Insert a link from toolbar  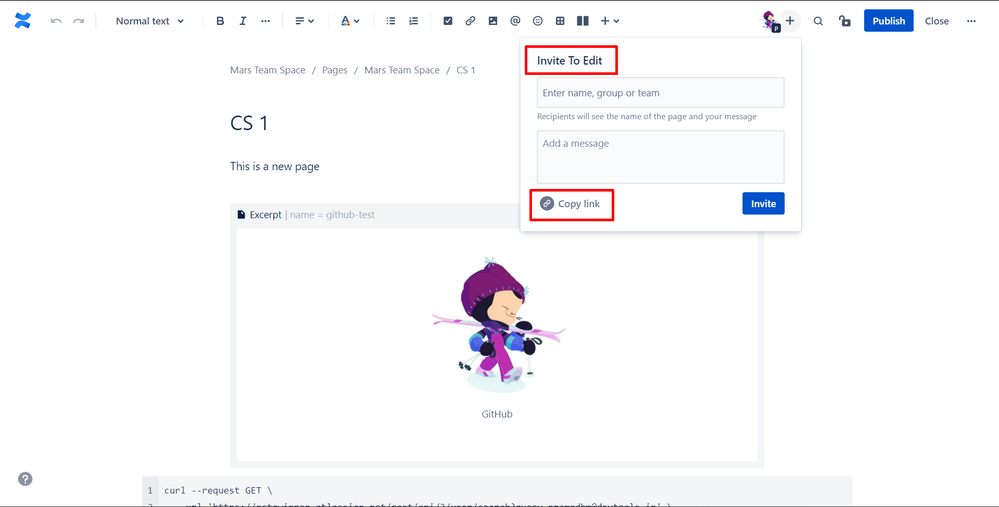point(470,21)
